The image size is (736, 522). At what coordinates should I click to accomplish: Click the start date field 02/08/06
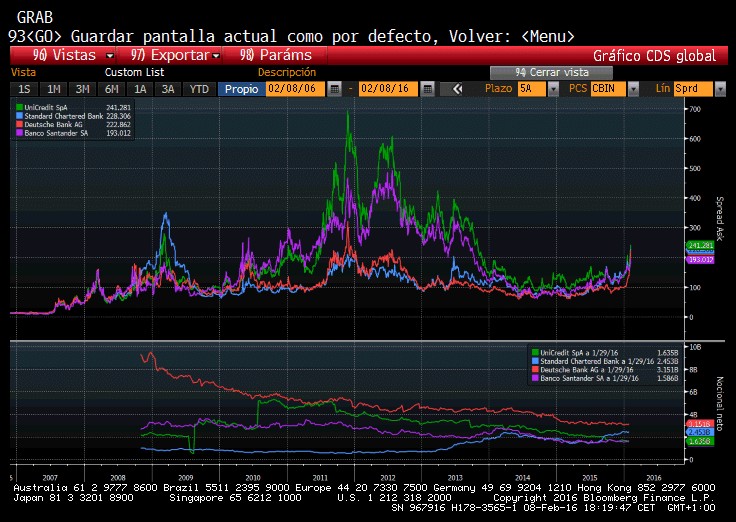[295, 89]
